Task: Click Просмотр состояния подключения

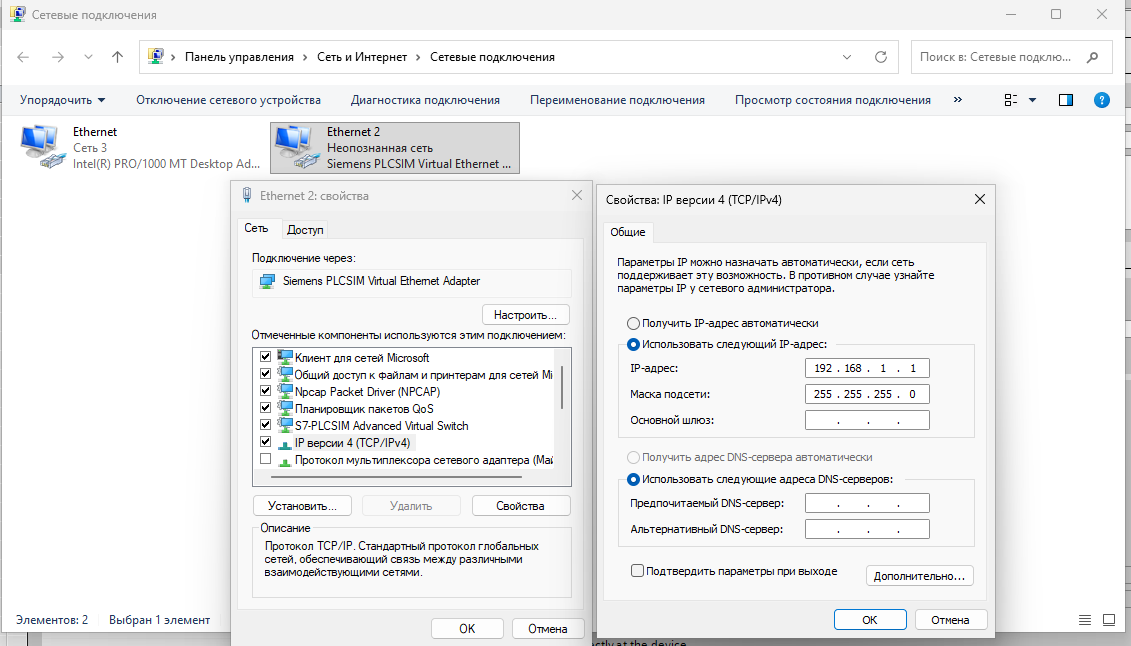Action: [x=833, y=100]
